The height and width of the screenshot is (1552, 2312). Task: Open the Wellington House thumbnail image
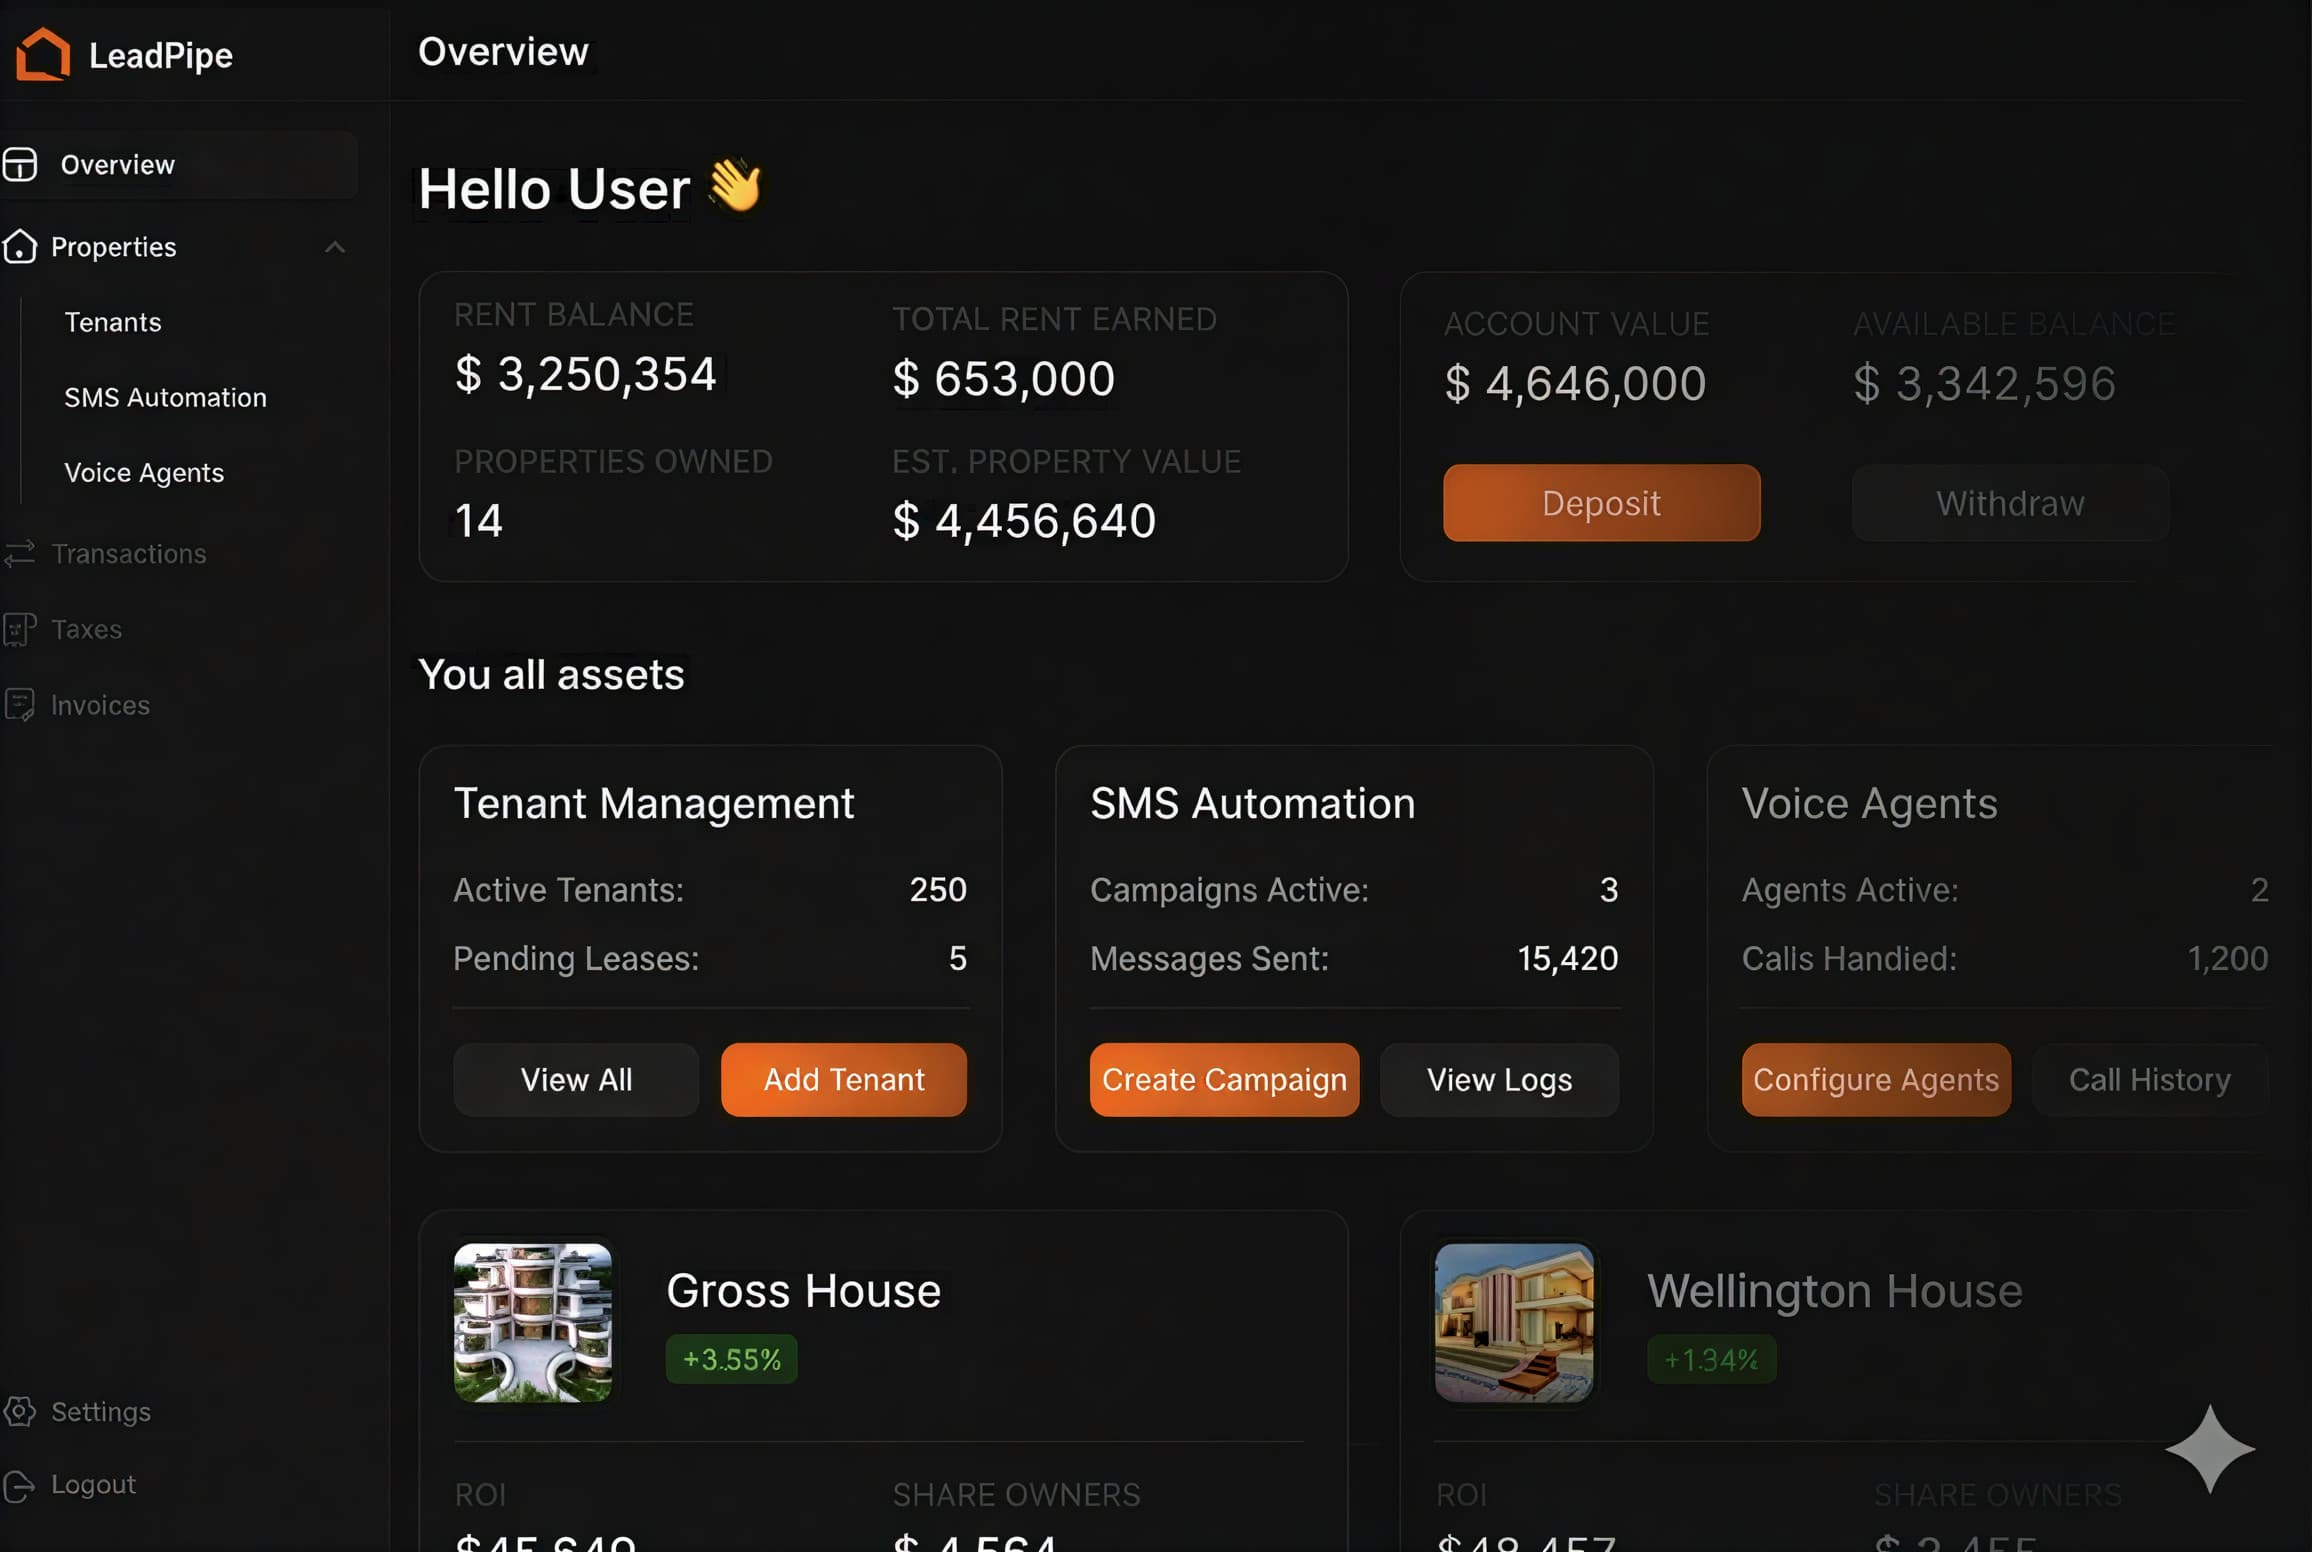(x=1514, y=1322)
